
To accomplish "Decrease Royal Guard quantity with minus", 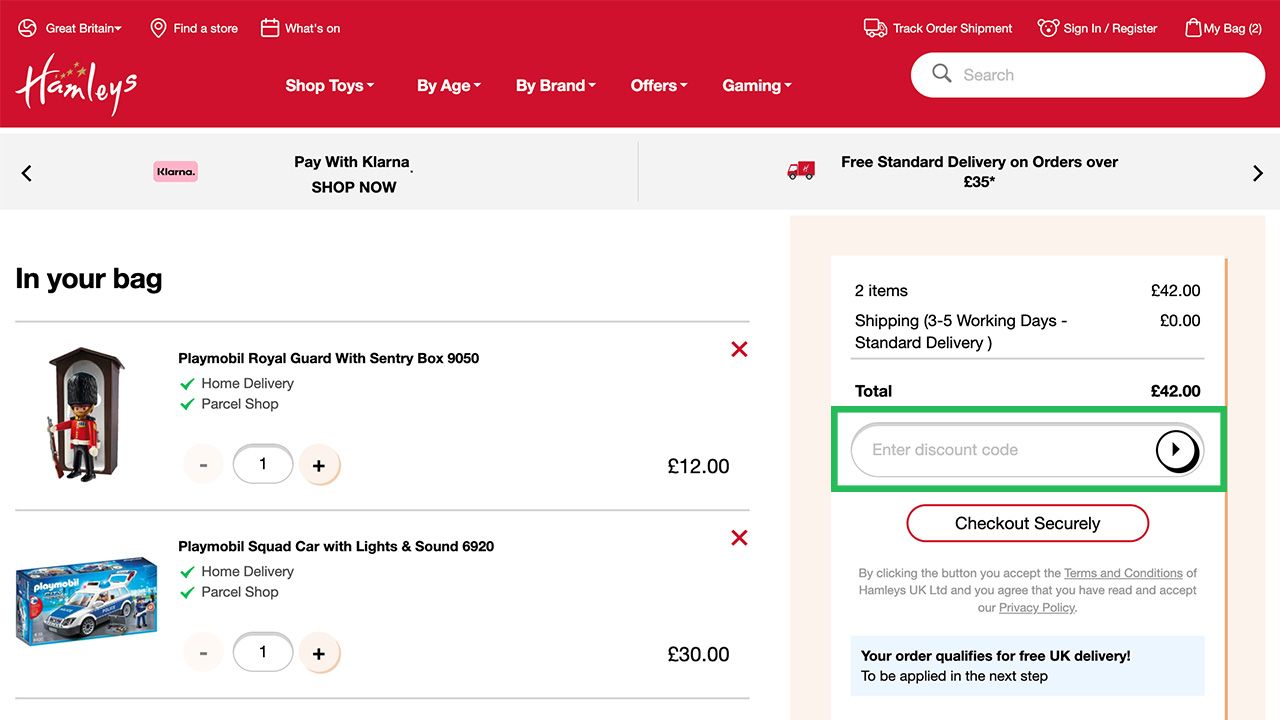I will pos(204,465).
